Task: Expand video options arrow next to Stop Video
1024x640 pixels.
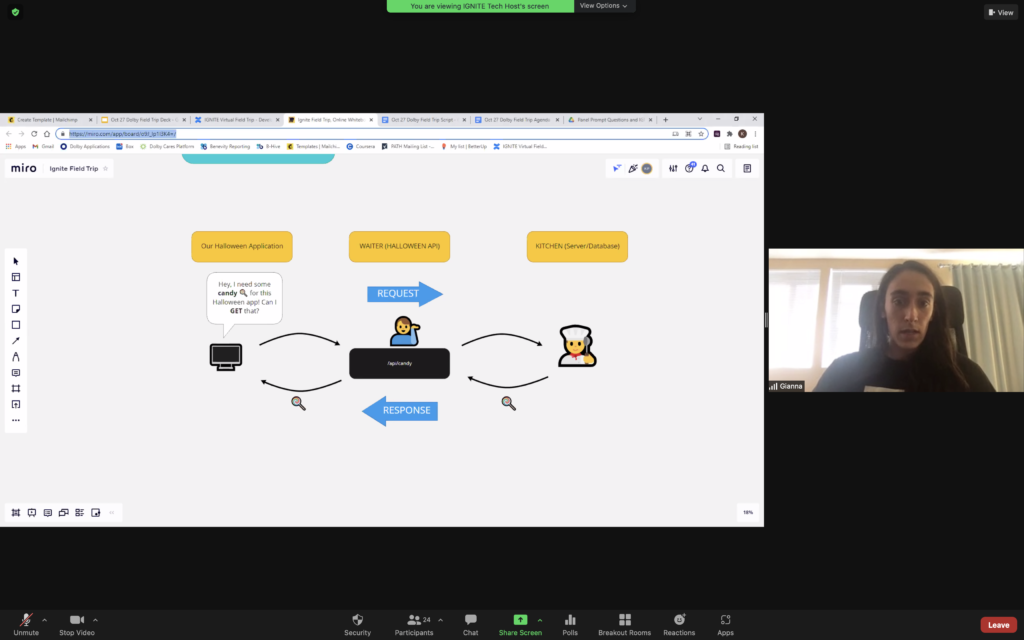Action: coord(95,620)
